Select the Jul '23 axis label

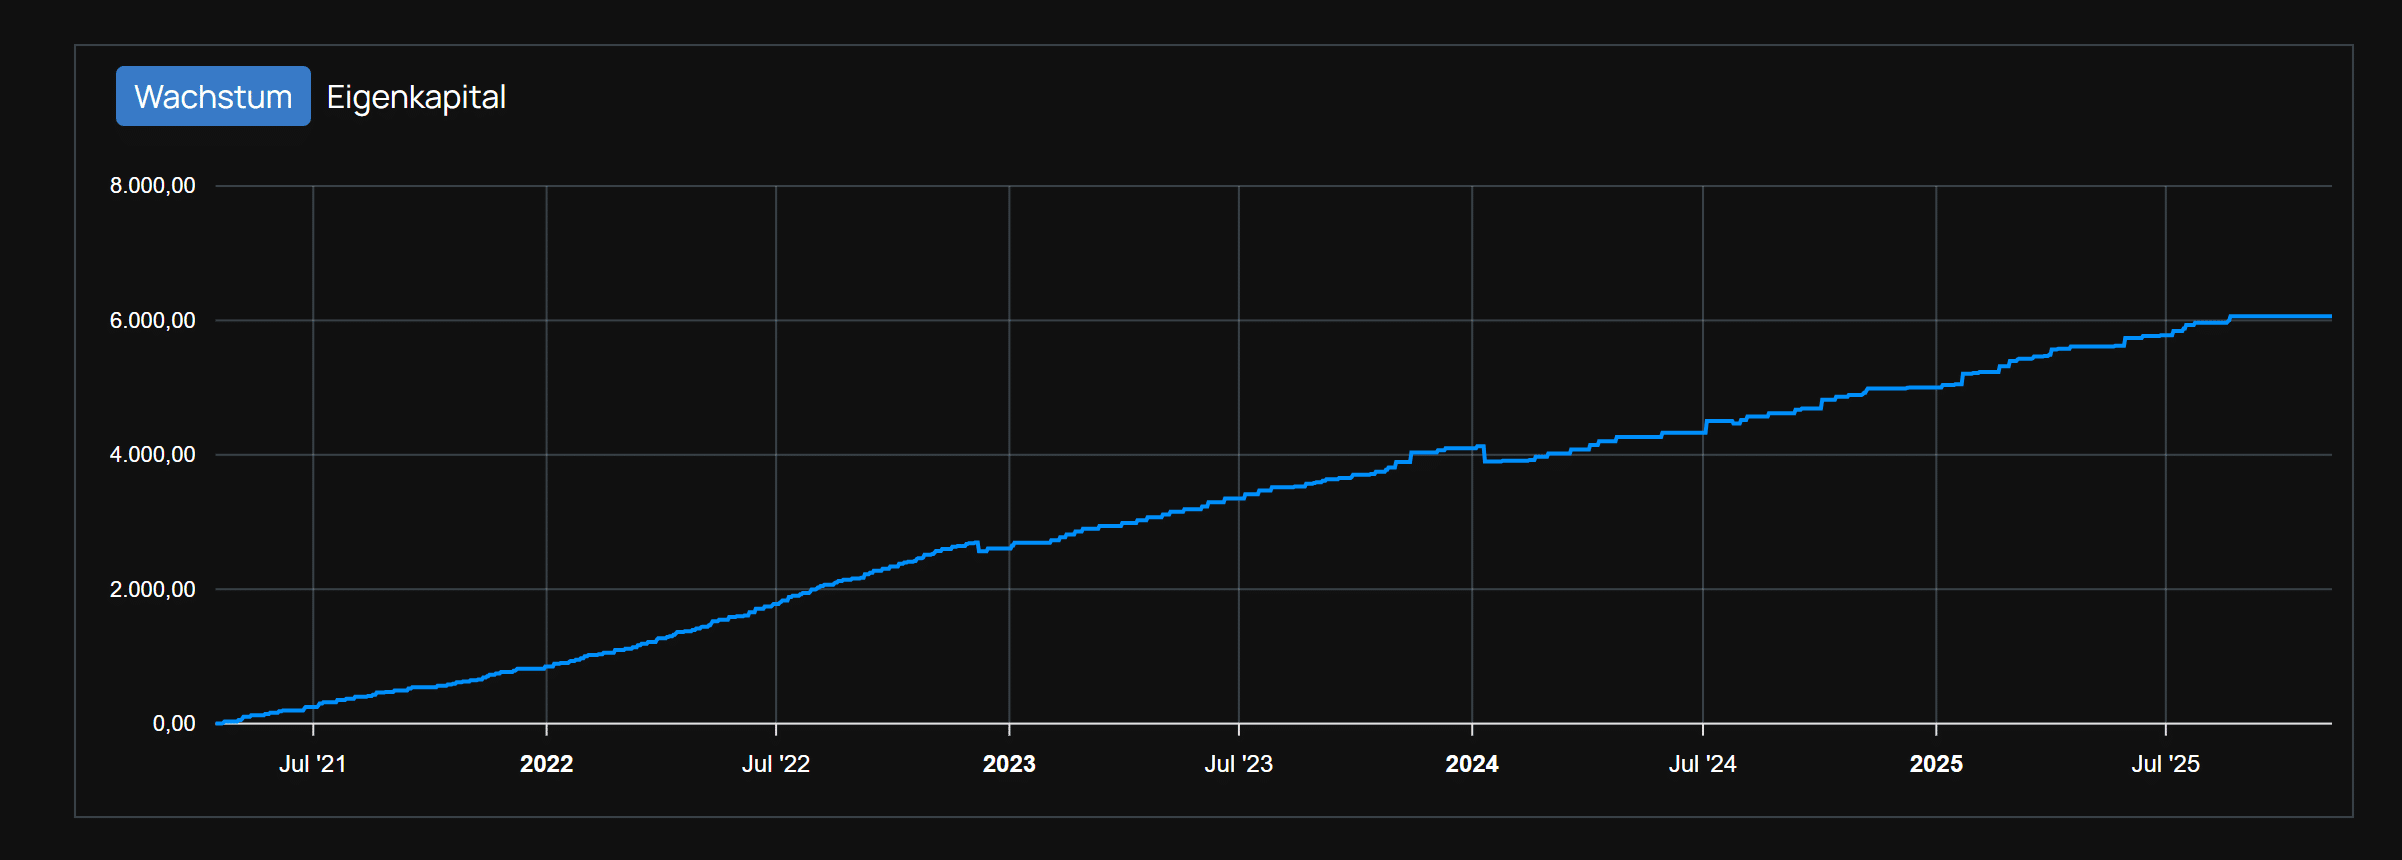click(x=1238, y=764)
